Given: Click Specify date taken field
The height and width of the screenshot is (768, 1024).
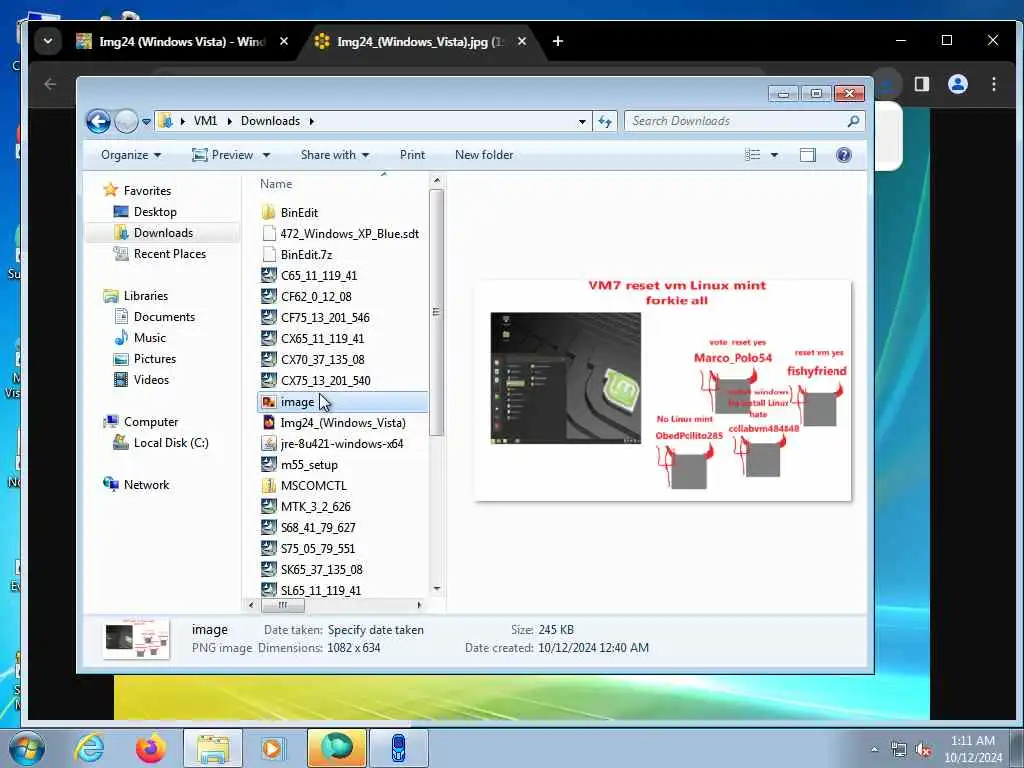Looking at the screenshot, I should (376, 630).
